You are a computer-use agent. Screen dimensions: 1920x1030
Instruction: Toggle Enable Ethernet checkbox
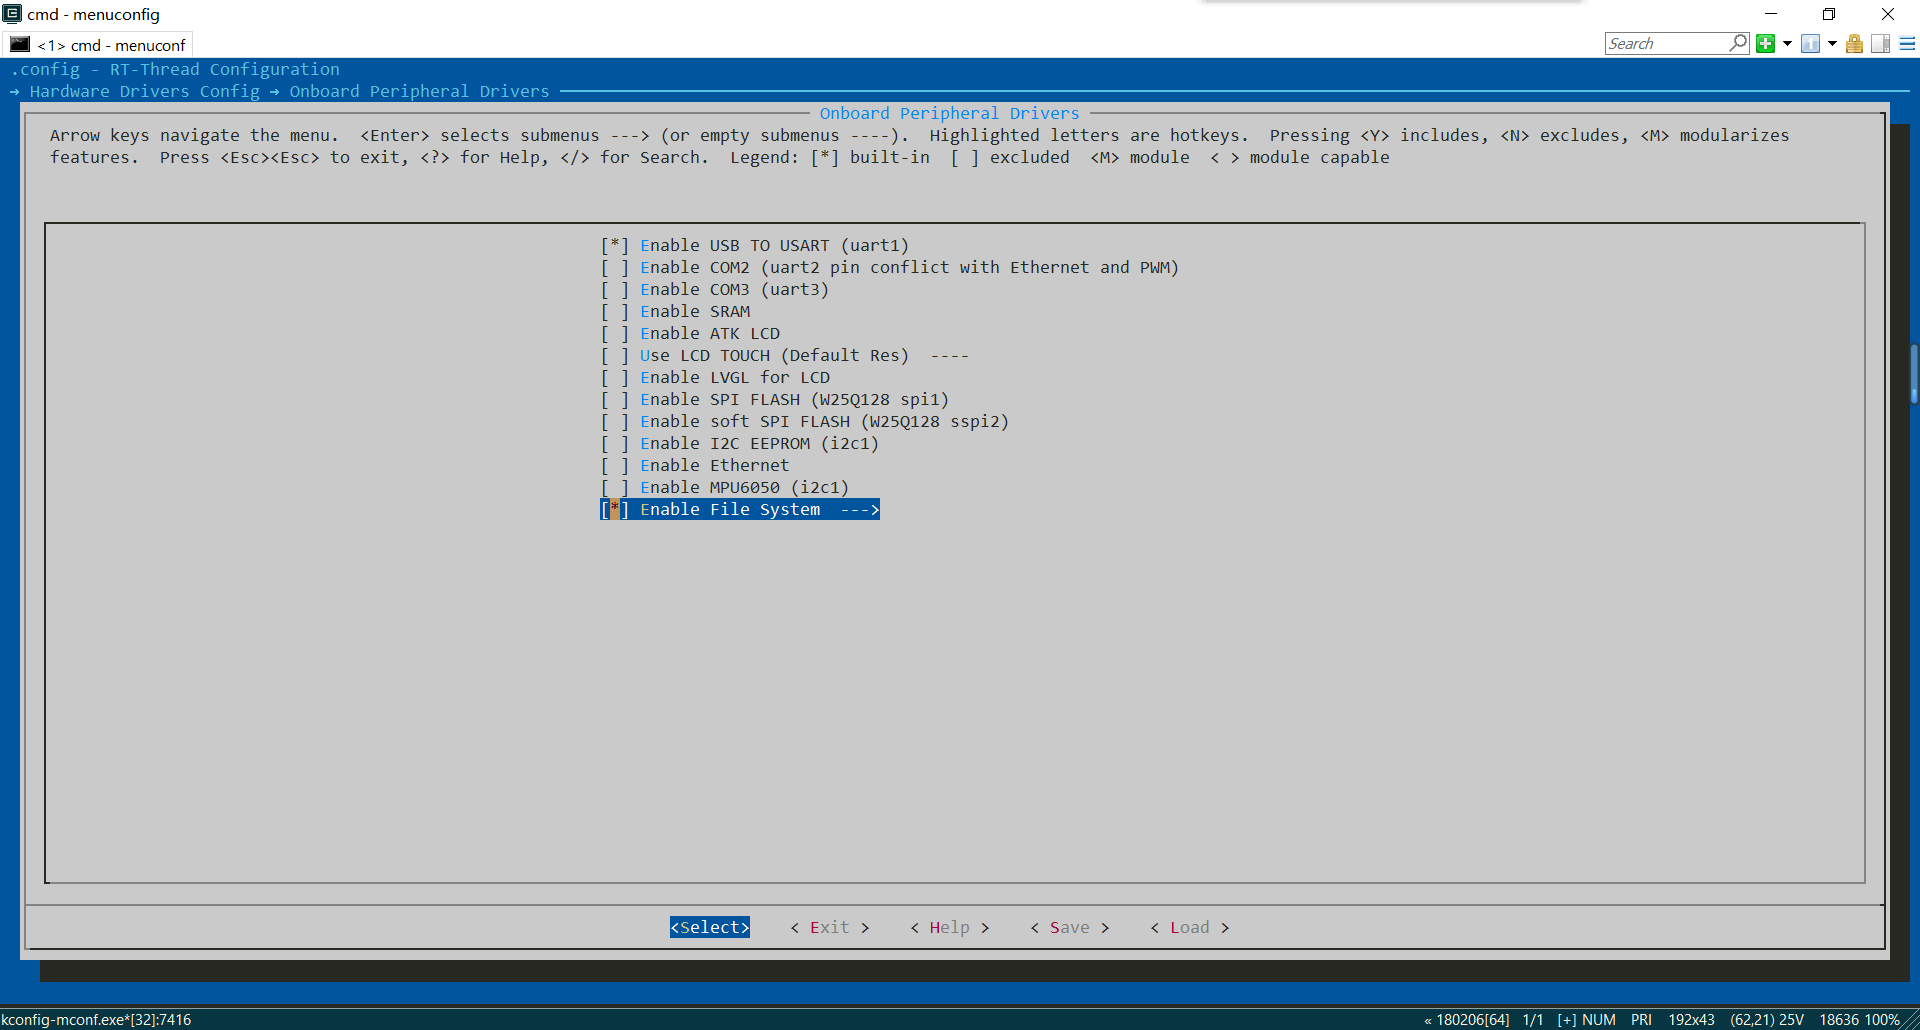[x=615, y=465]
